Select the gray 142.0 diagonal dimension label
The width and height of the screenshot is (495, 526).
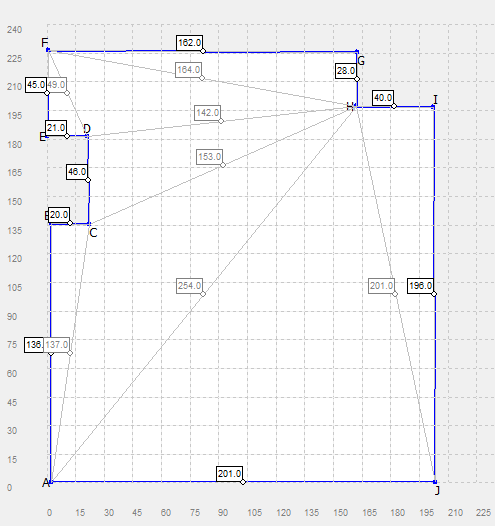[208, 113]
